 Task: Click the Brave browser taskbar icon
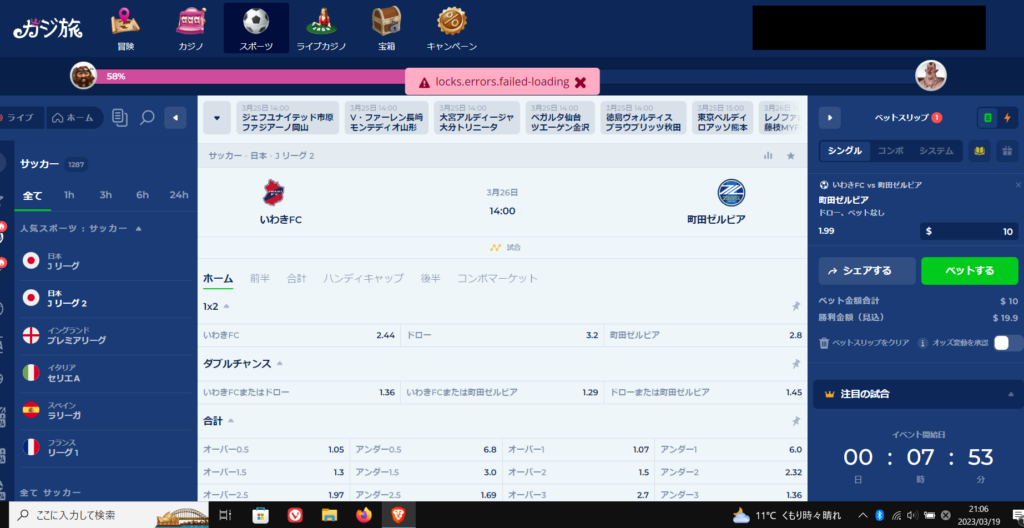398,515
